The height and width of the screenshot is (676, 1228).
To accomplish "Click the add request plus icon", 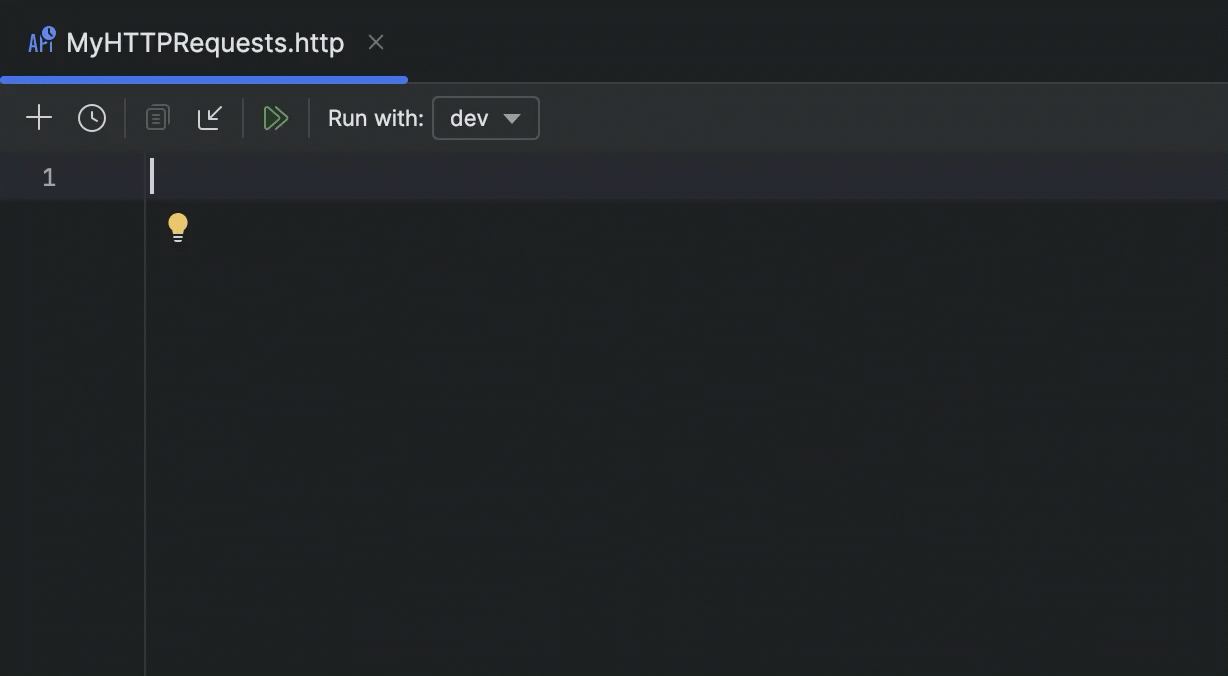I will click(39, 117).
